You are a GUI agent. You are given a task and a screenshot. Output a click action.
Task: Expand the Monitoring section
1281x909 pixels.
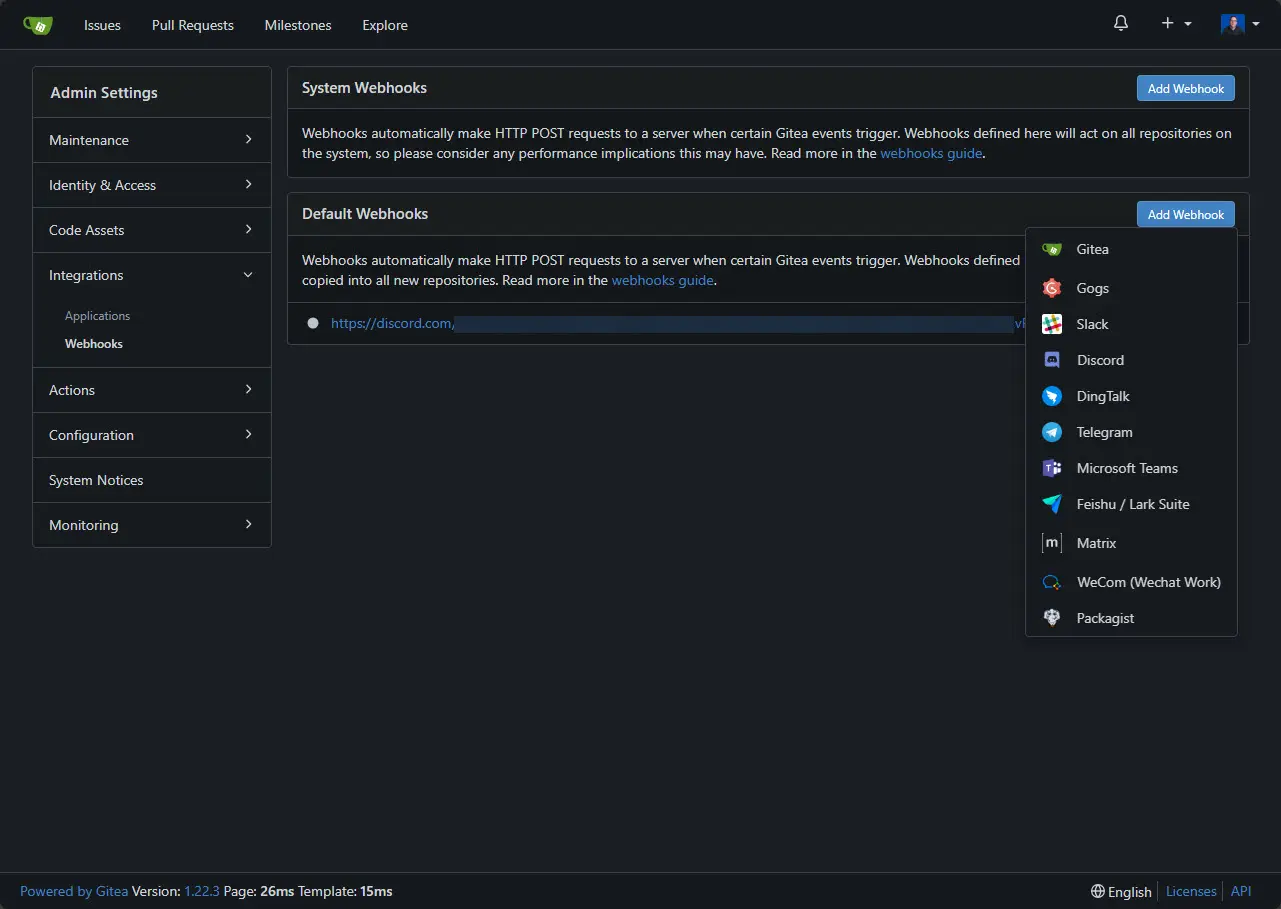[151, 525]
